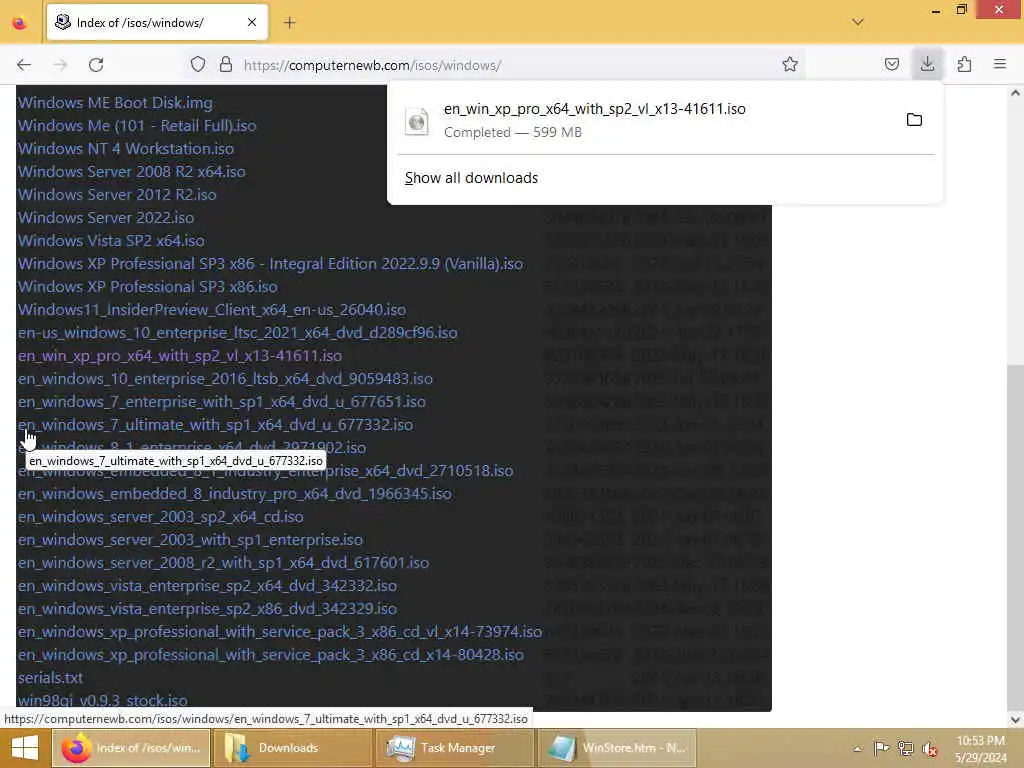Bookmark this page with the star icon
Image resolution: width=1024 pixels, height=768 pixels.
(x=790, y=65)
